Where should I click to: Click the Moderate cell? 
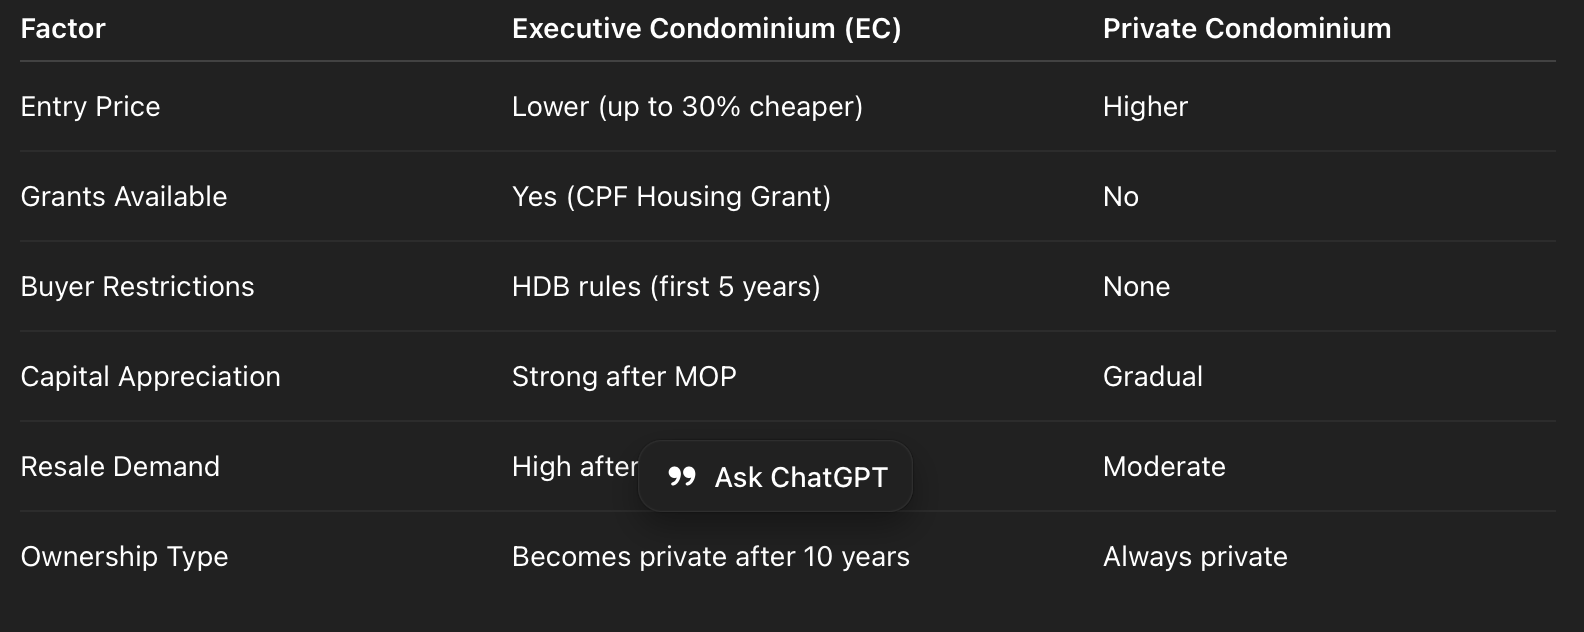[1164, 467]
